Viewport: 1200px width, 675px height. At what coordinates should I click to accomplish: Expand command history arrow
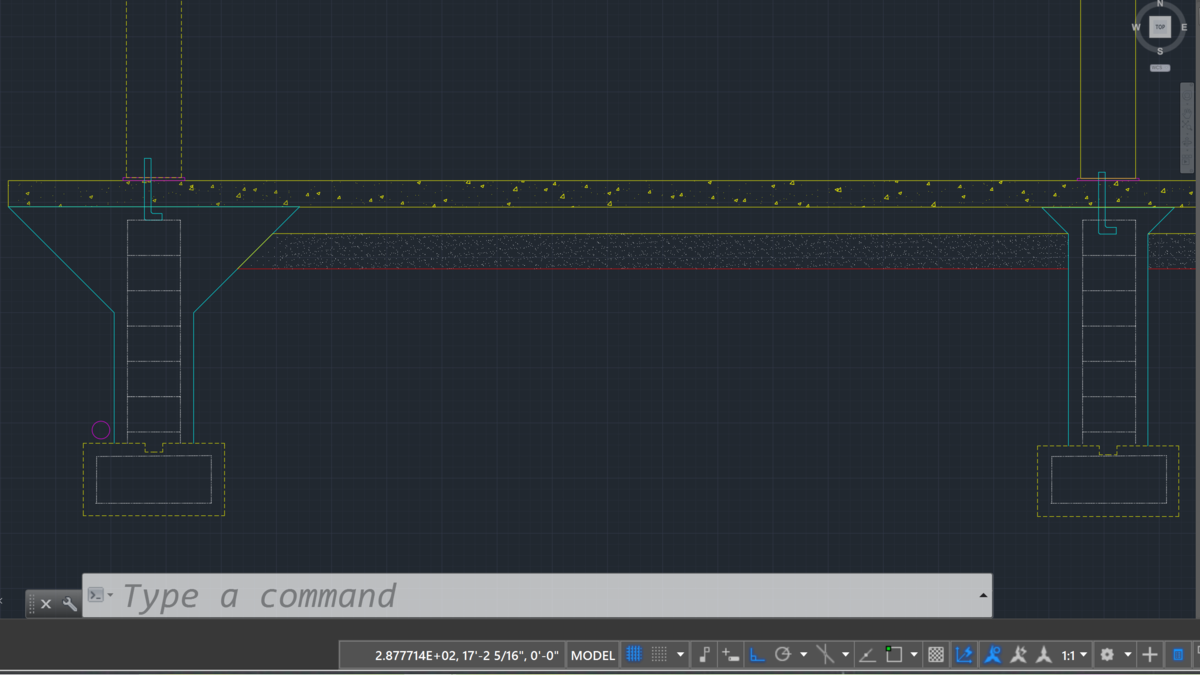tap(983, 595)
